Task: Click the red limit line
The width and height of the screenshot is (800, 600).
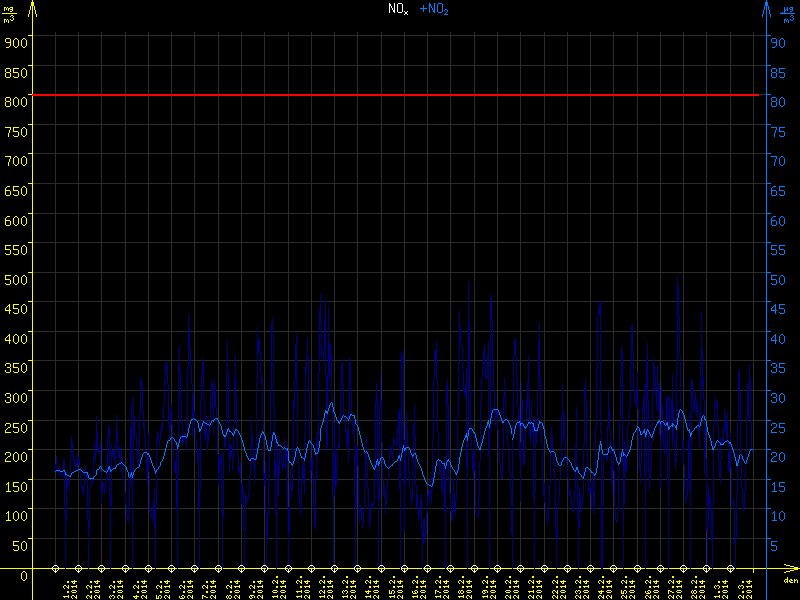Action: [400, 95]
